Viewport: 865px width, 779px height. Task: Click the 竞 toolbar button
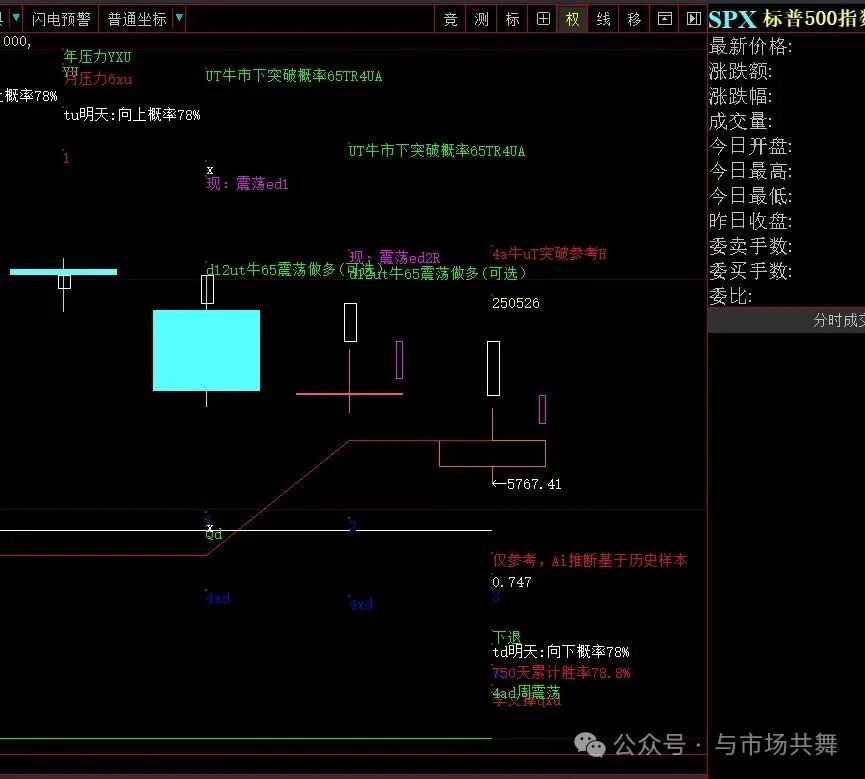(451, 19)
